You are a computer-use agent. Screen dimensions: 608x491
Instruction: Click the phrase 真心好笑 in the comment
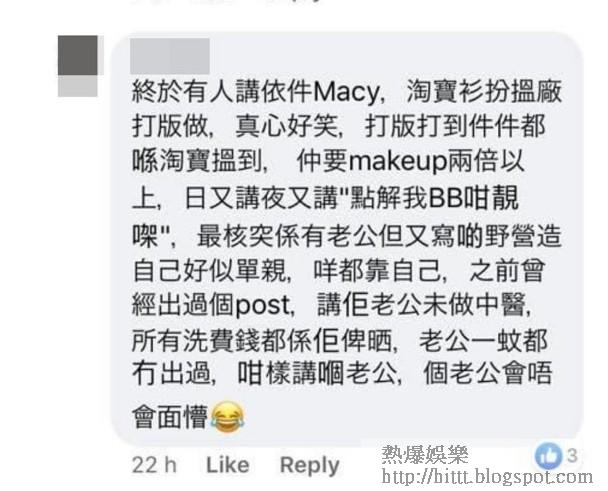tap(287, 127)
